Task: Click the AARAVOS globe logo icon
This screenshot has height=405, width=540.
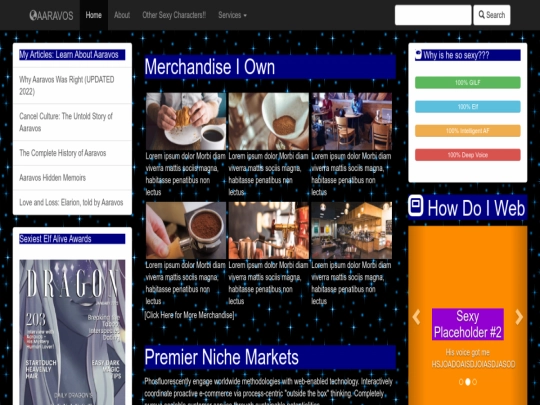Action: [x=33, y=15]
